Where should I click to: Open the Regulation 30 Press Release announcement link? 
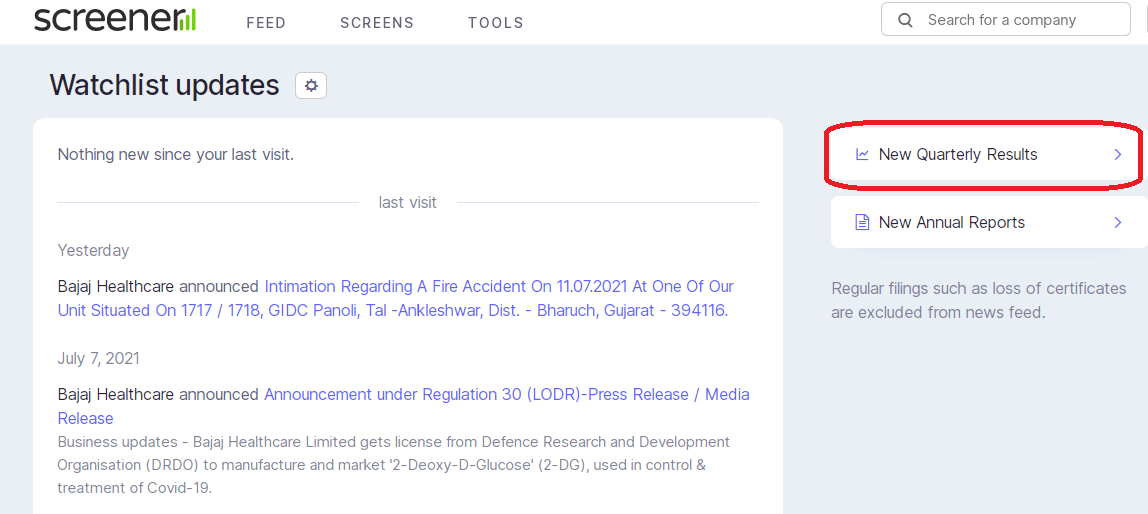[x=403, y=406]
